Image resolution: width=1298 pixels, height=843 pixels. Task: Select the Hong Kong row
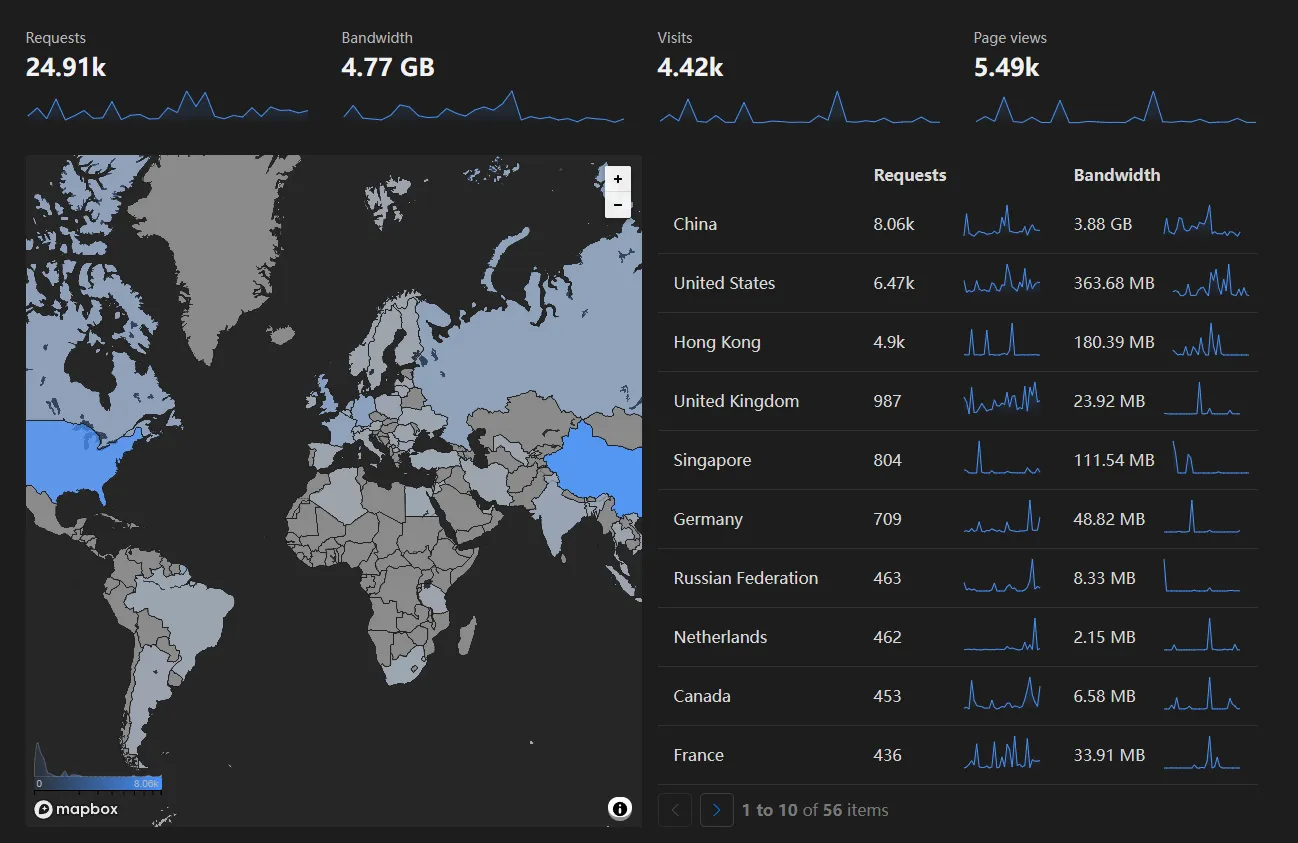pos(717,342)
